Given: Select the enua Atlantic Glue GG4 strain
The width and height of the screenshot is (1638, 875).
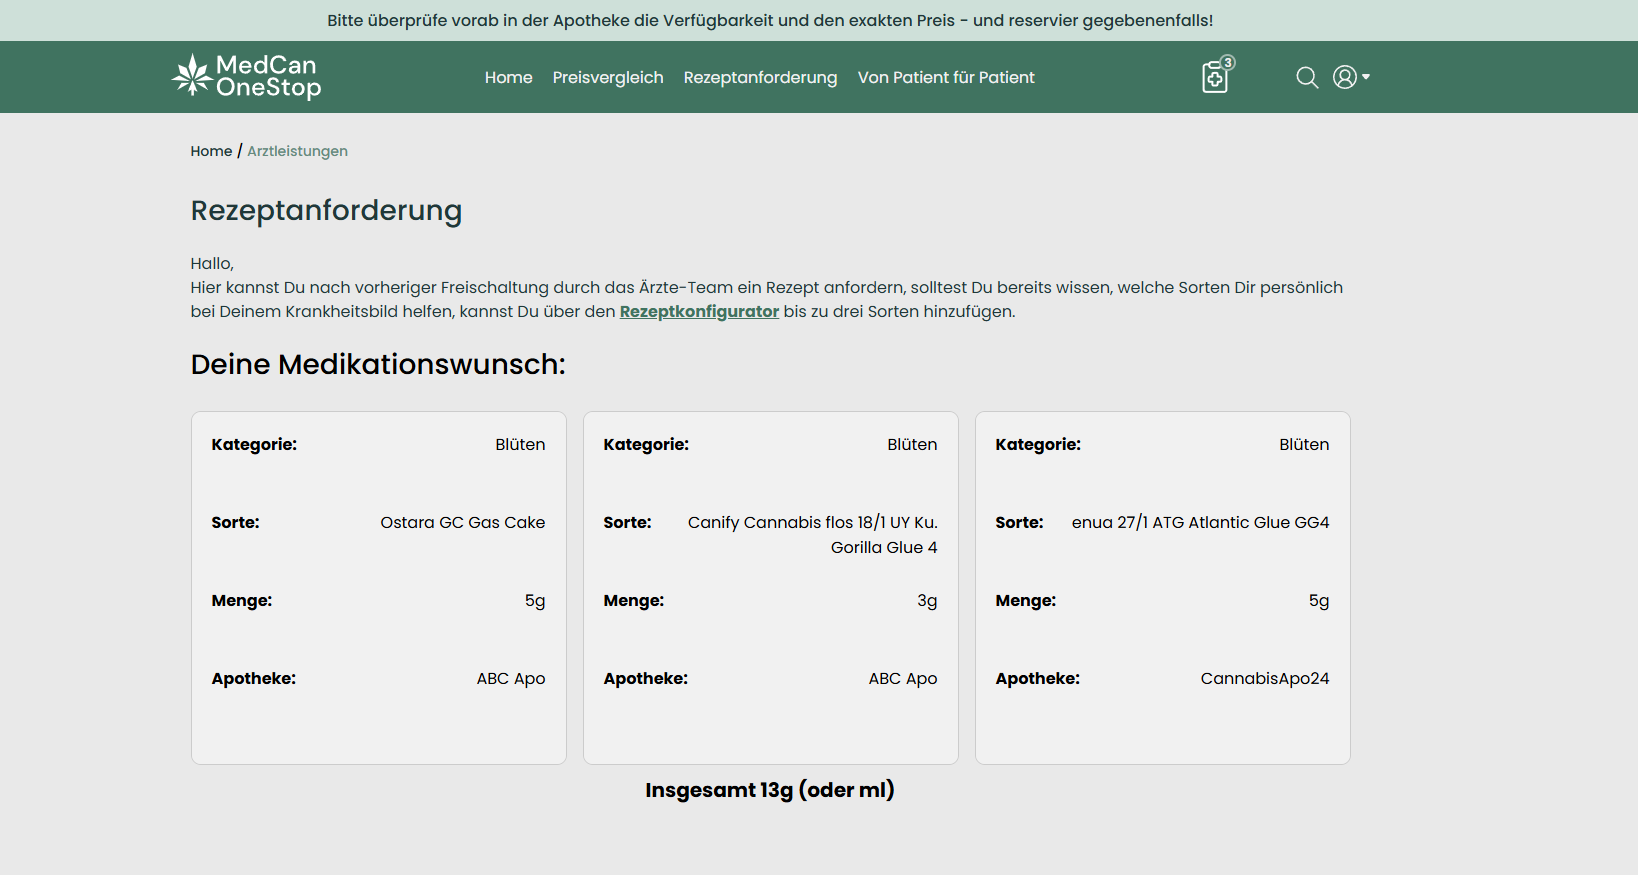Looking at the screenshot, I should pos(1200,522).
